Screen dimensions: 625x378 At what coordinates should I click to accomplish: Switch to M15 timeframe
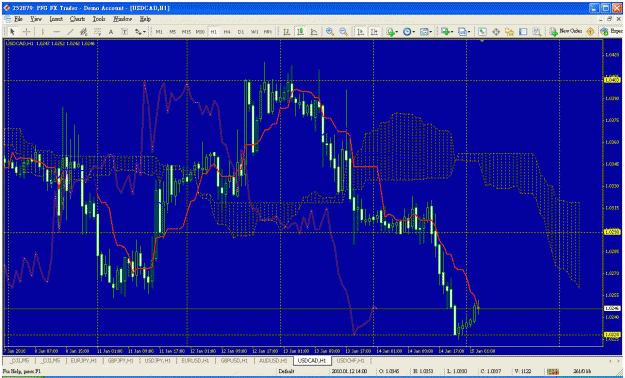pos(186,32)
